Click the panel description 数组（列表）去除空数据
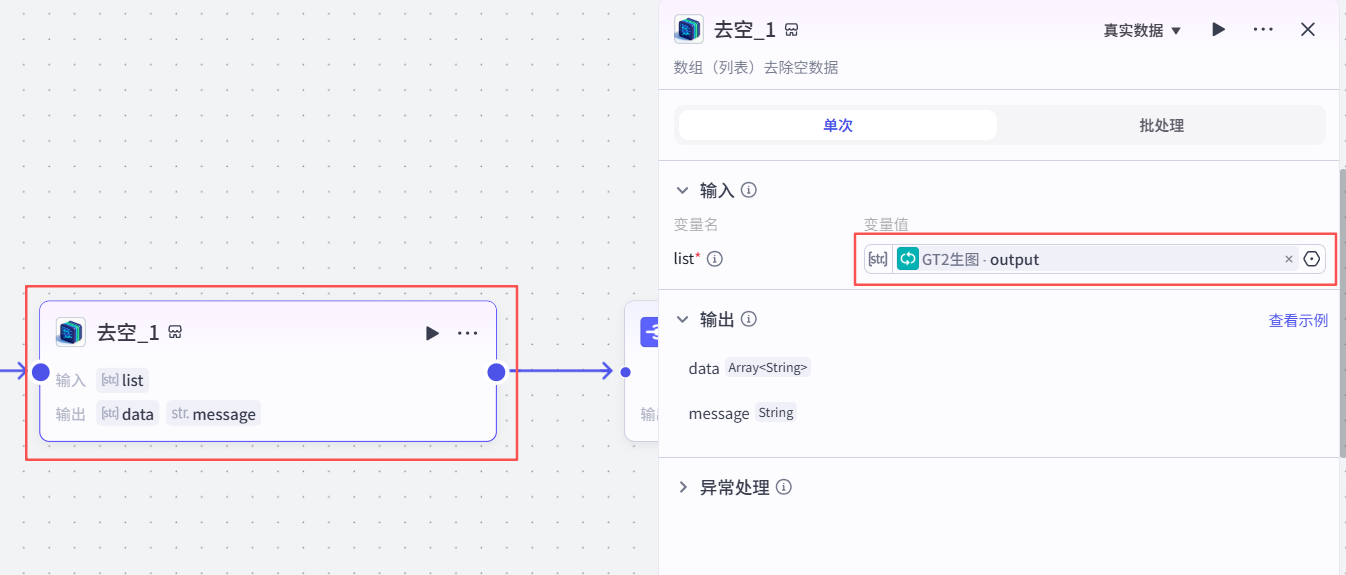This screenshot has height=575, width=1346. pos(756,67)
